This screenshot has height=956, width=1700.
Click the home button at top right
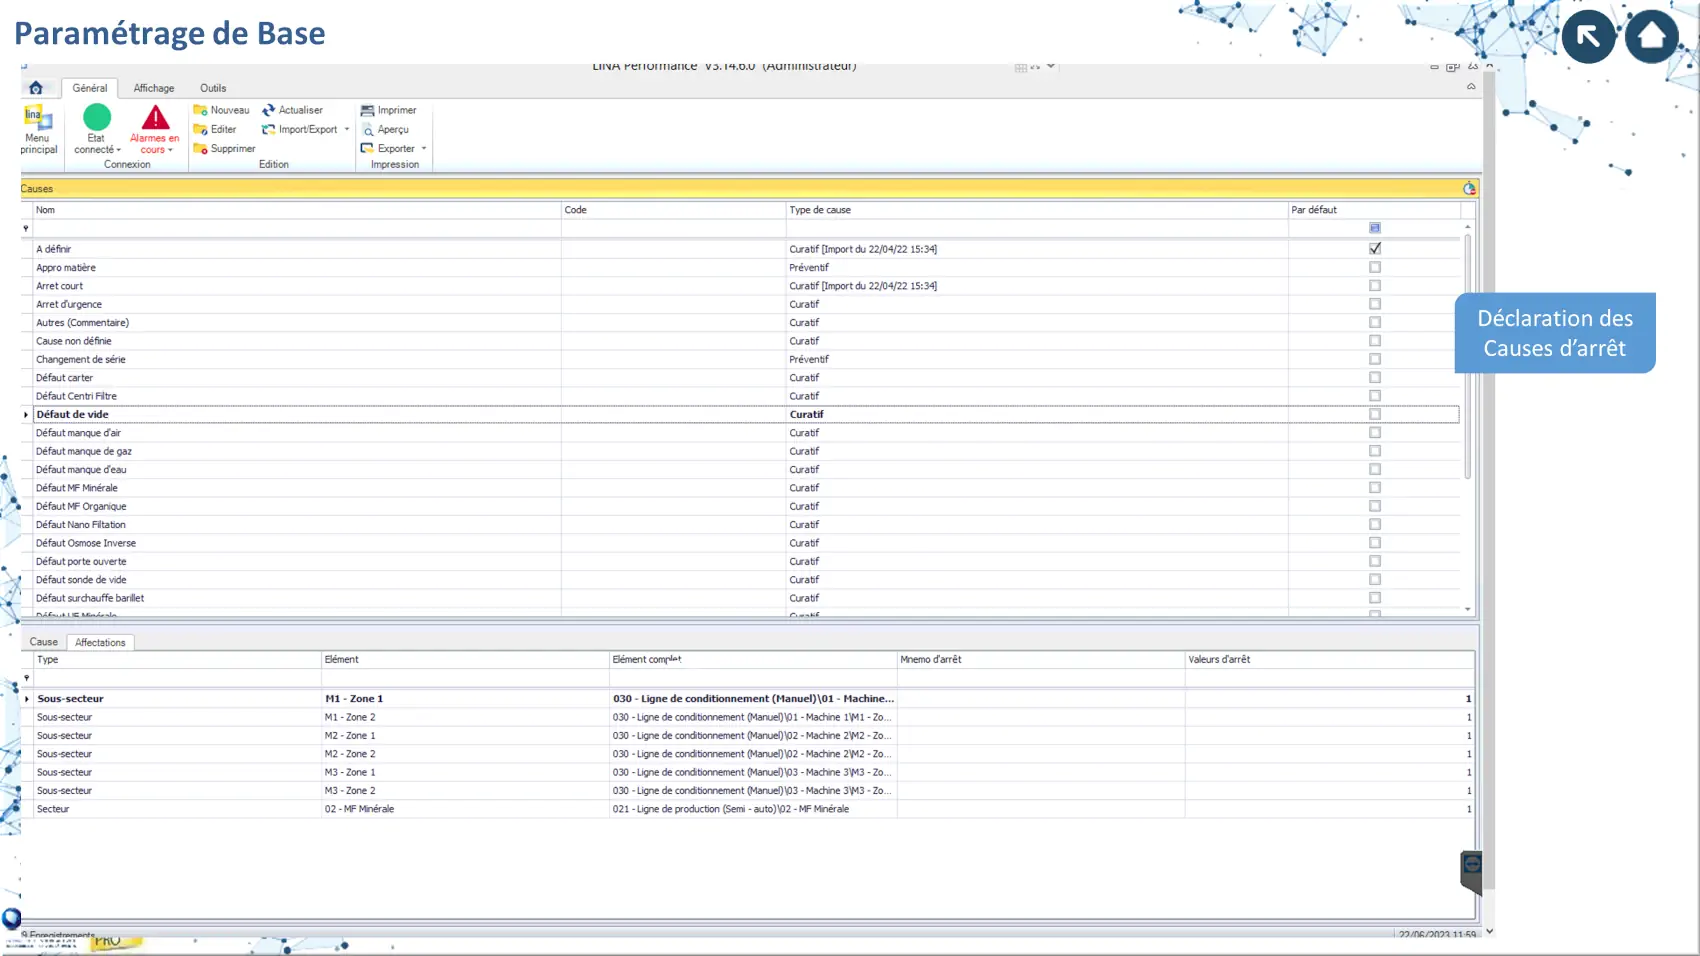point(1651,36)
